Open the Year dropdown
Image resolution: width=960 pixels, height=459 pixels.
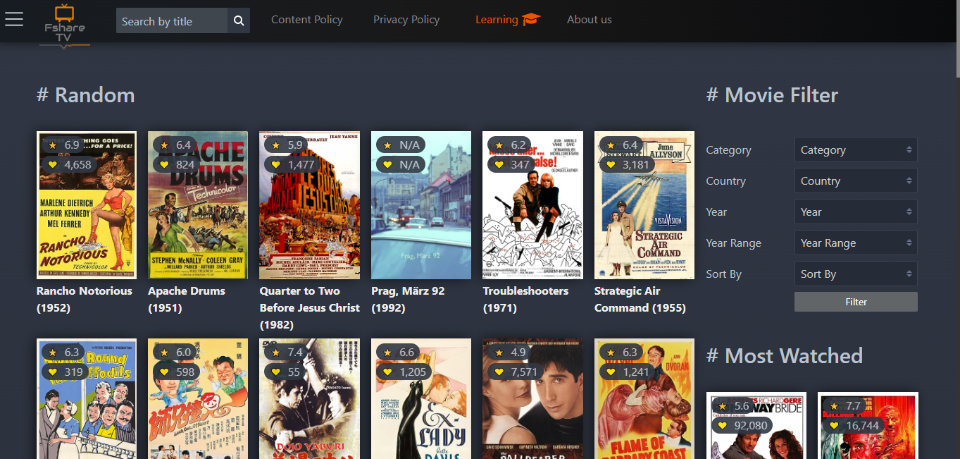pos(855,212)
